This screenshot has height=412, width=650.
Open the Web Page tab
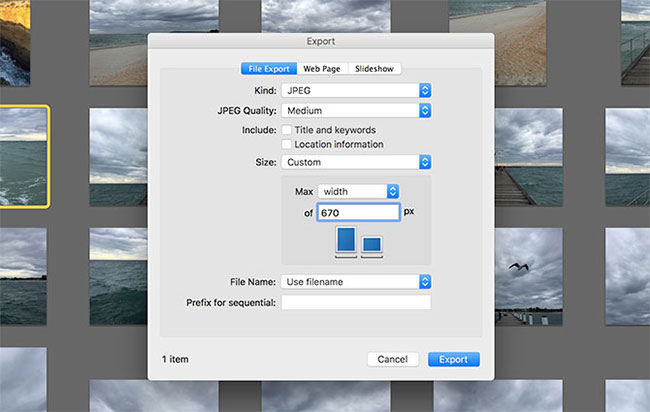322,69
